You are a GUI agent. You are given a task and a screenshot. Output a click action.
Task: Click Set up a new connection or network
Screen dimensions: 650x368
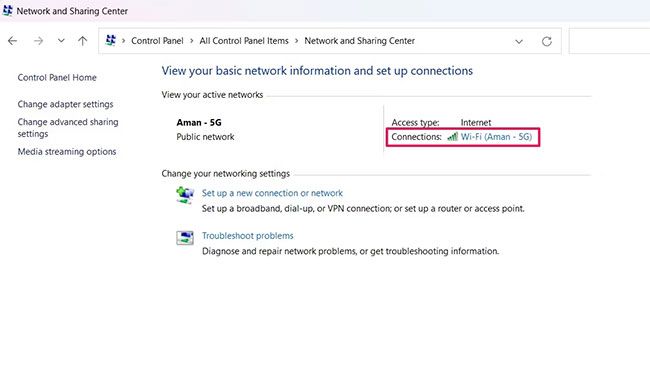click(272, 193)
